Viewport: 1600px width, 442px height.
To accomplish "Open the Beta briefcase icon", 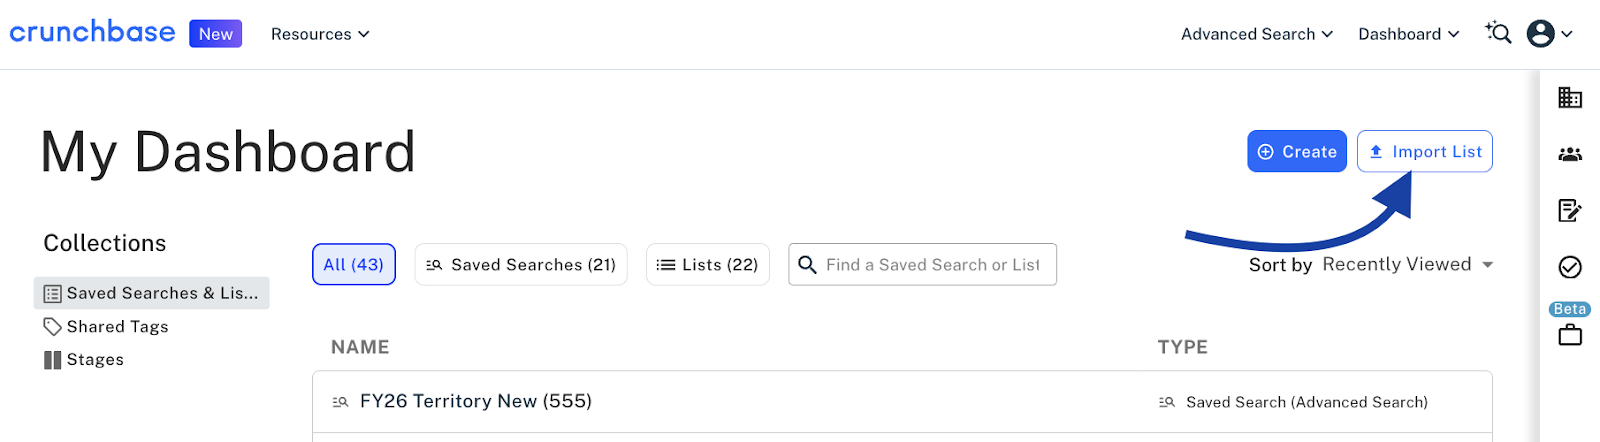I will click(1570, 334).
